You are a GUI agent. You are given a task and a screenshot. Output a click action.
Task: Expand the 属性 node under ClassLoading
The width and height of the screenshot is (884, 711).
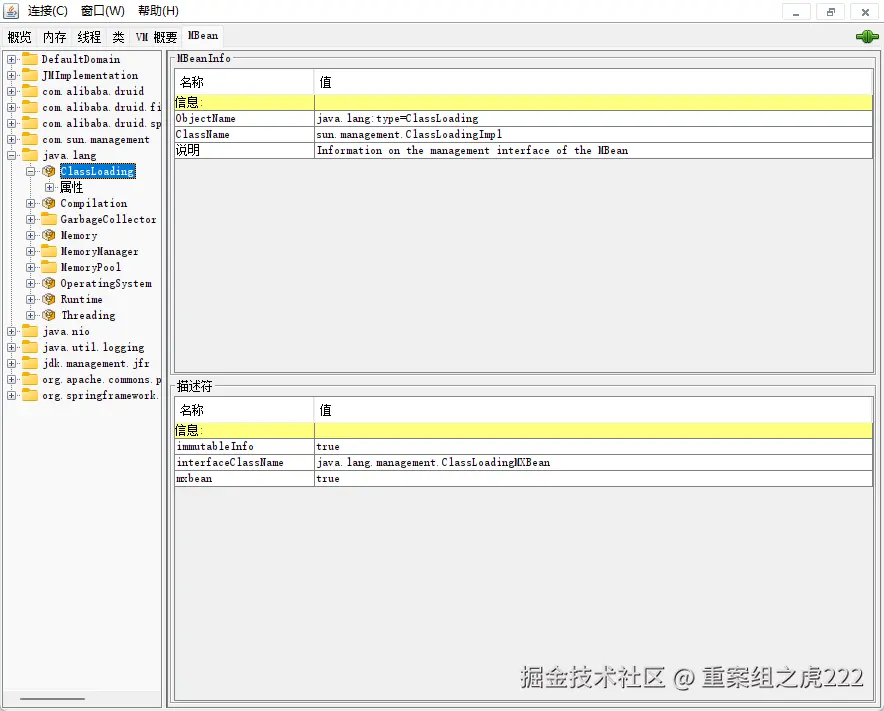click(50, 187)
